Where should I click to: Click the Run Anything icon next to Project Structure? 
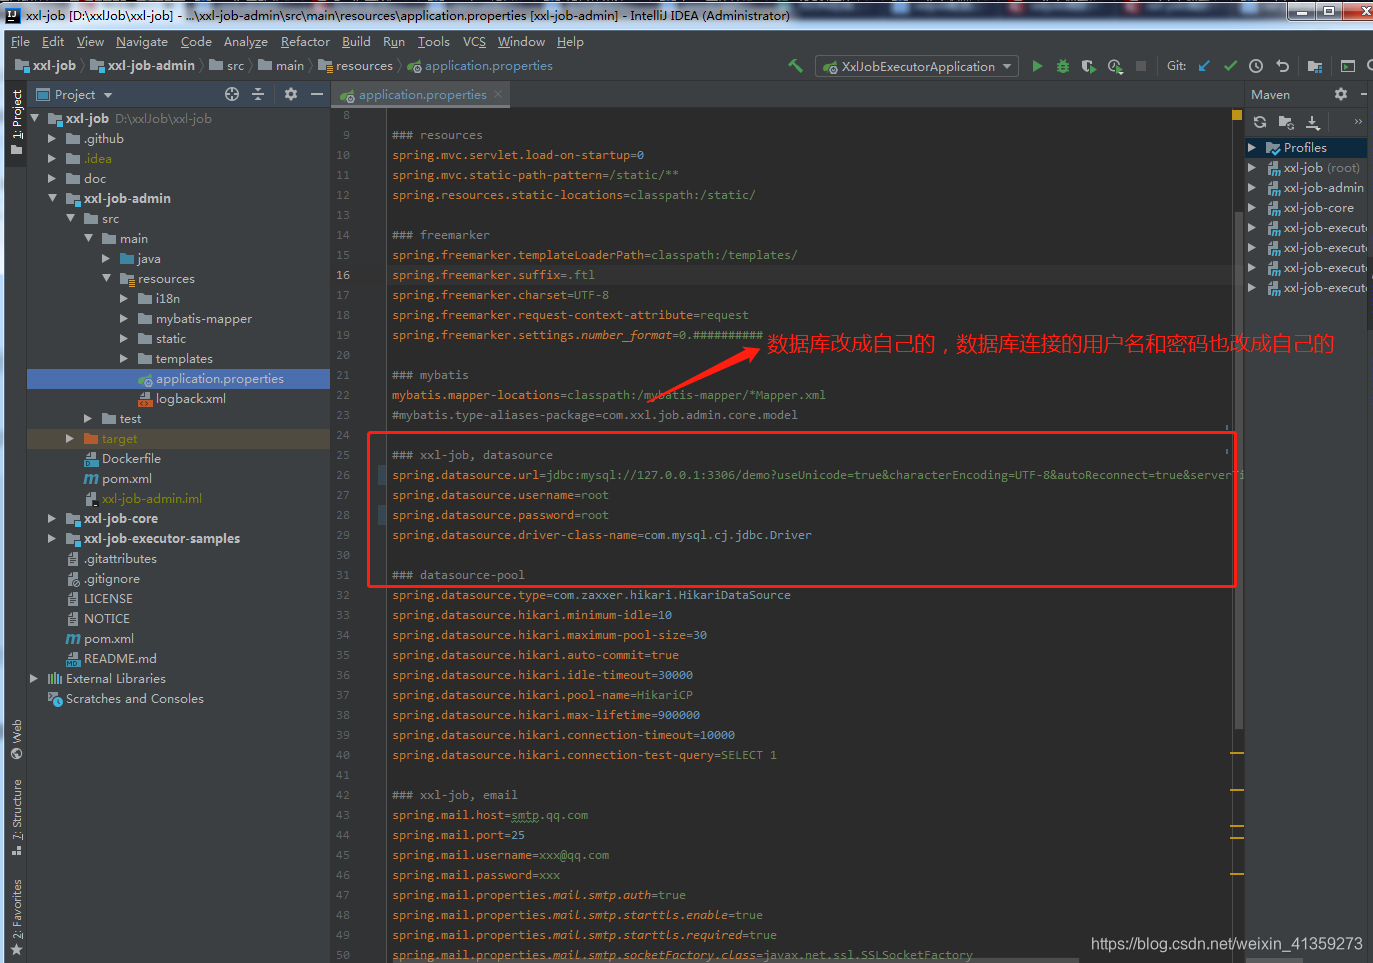[x=1348, y=66]
